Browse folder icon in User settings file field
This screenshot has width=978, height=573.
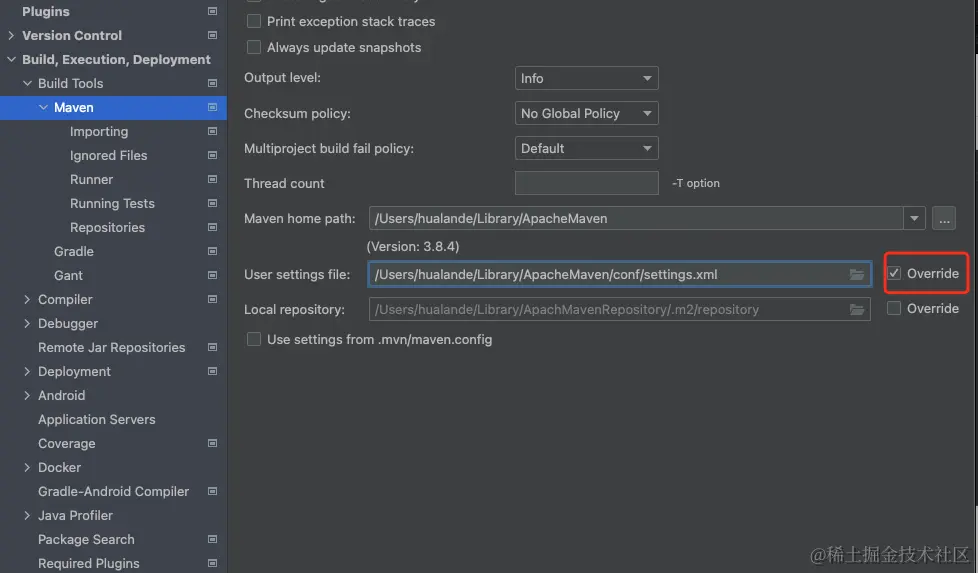(857, 274)
